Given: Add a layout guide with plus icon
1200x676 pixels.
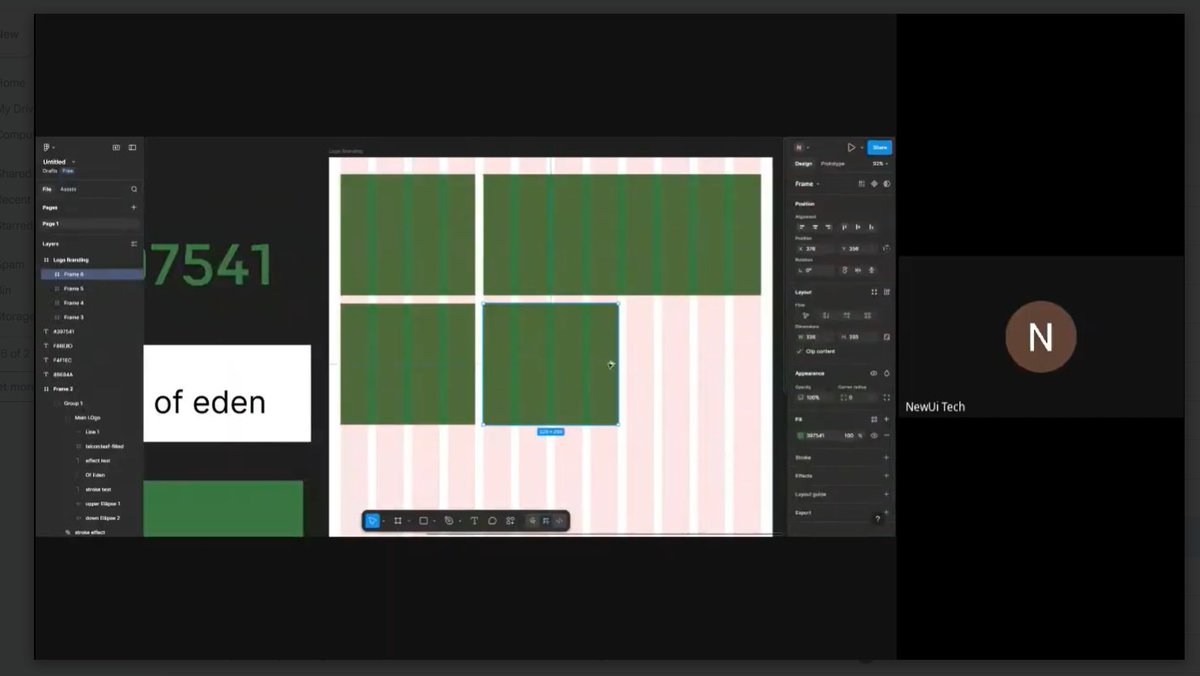Looking at the screenshot, I should 886,494.
